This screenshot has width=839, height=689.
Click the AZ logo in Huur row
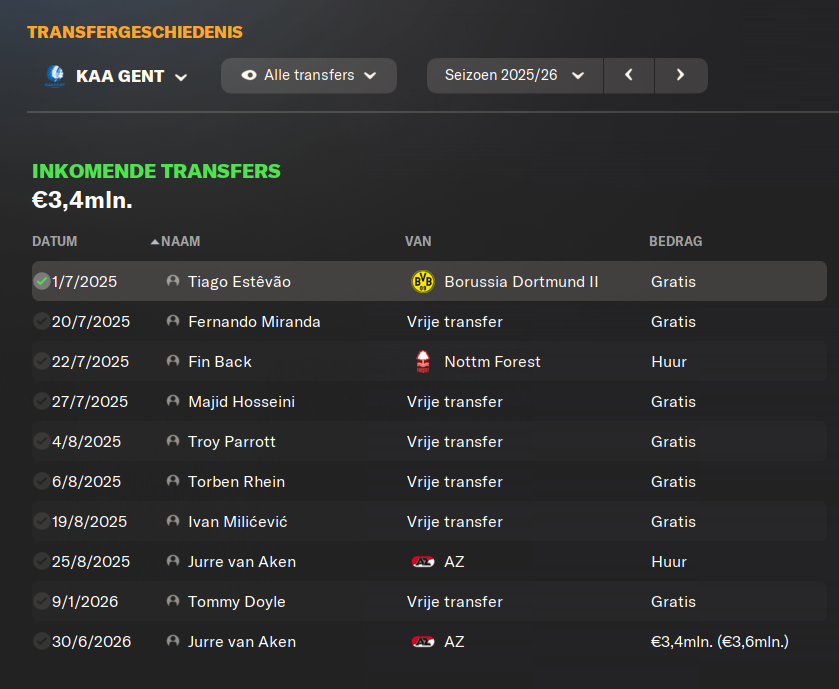[423, 562]
